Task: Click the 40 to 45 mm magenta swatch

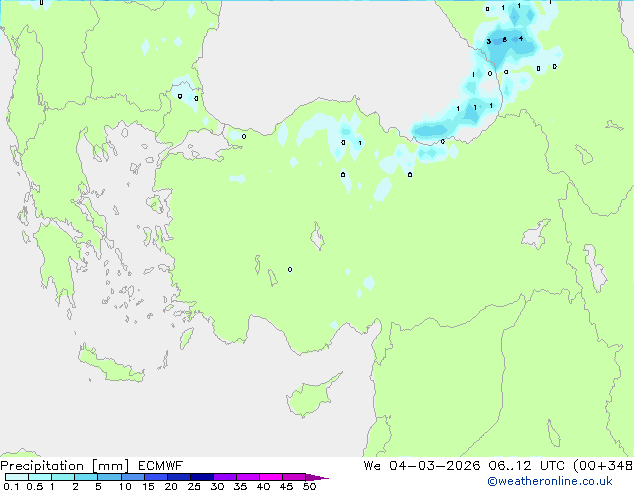Action: [x=271, y=477]
